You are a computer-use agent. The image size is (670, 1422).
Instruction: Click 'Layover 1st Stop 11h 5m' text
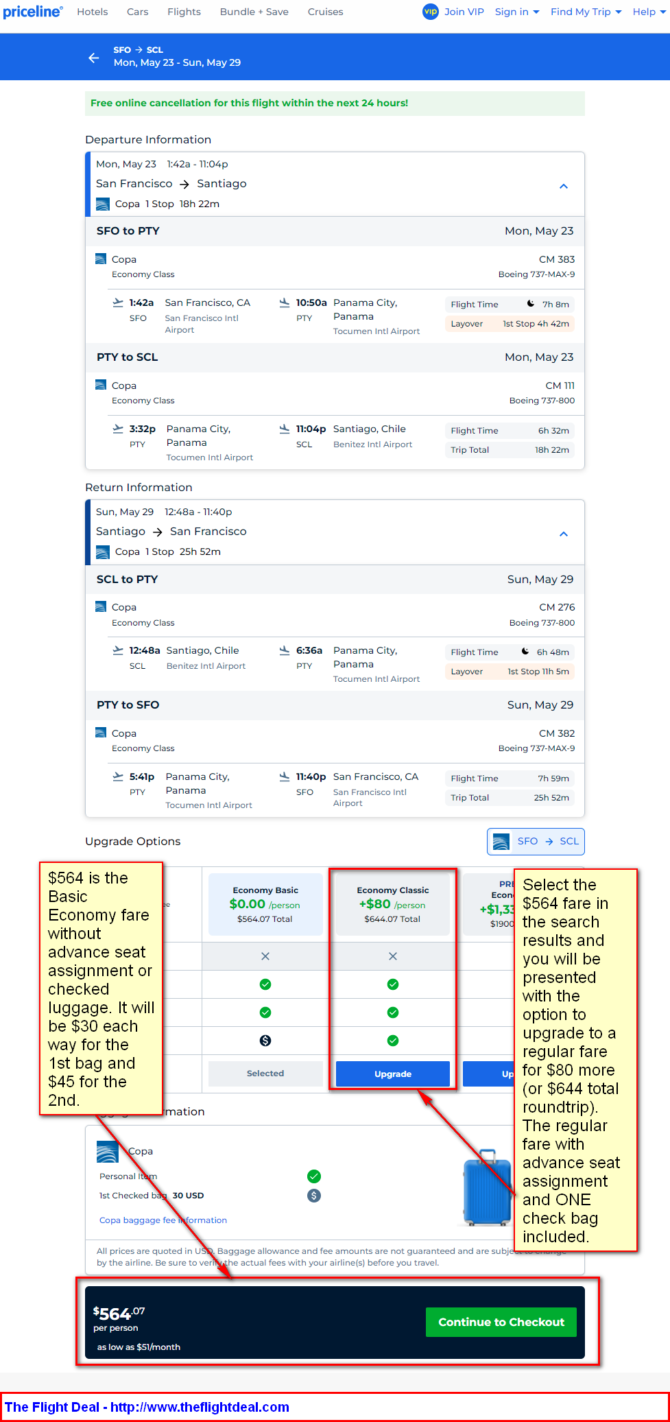[510, 672]
